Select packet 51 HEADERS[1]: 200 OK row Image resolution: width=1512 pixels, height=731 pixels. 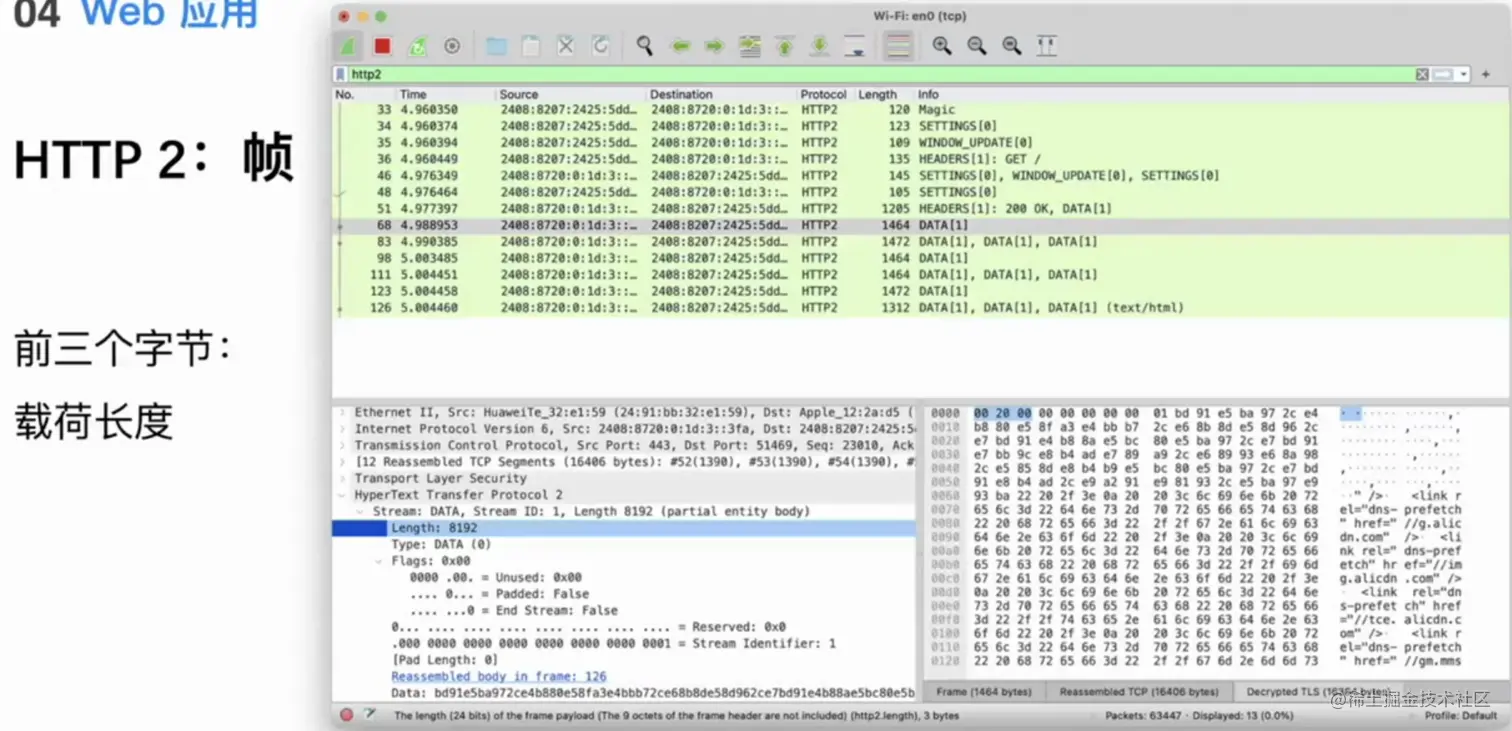click(921, 209)
